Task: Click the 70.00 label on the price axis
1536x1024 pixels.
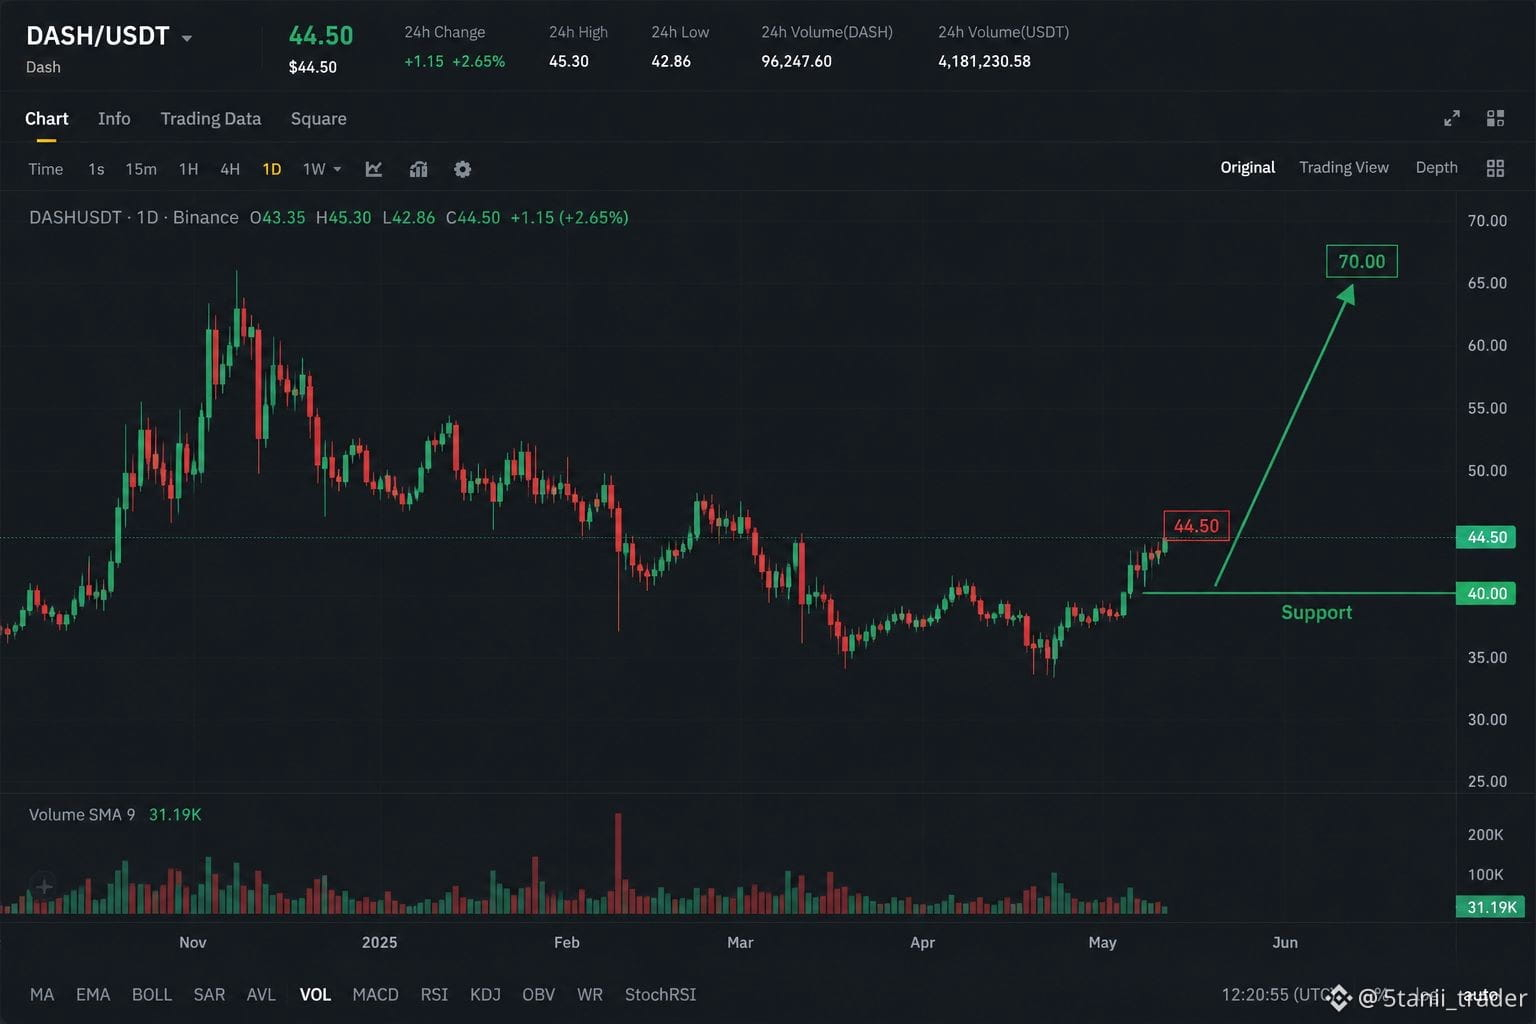Action: [x=1487, y=221]
